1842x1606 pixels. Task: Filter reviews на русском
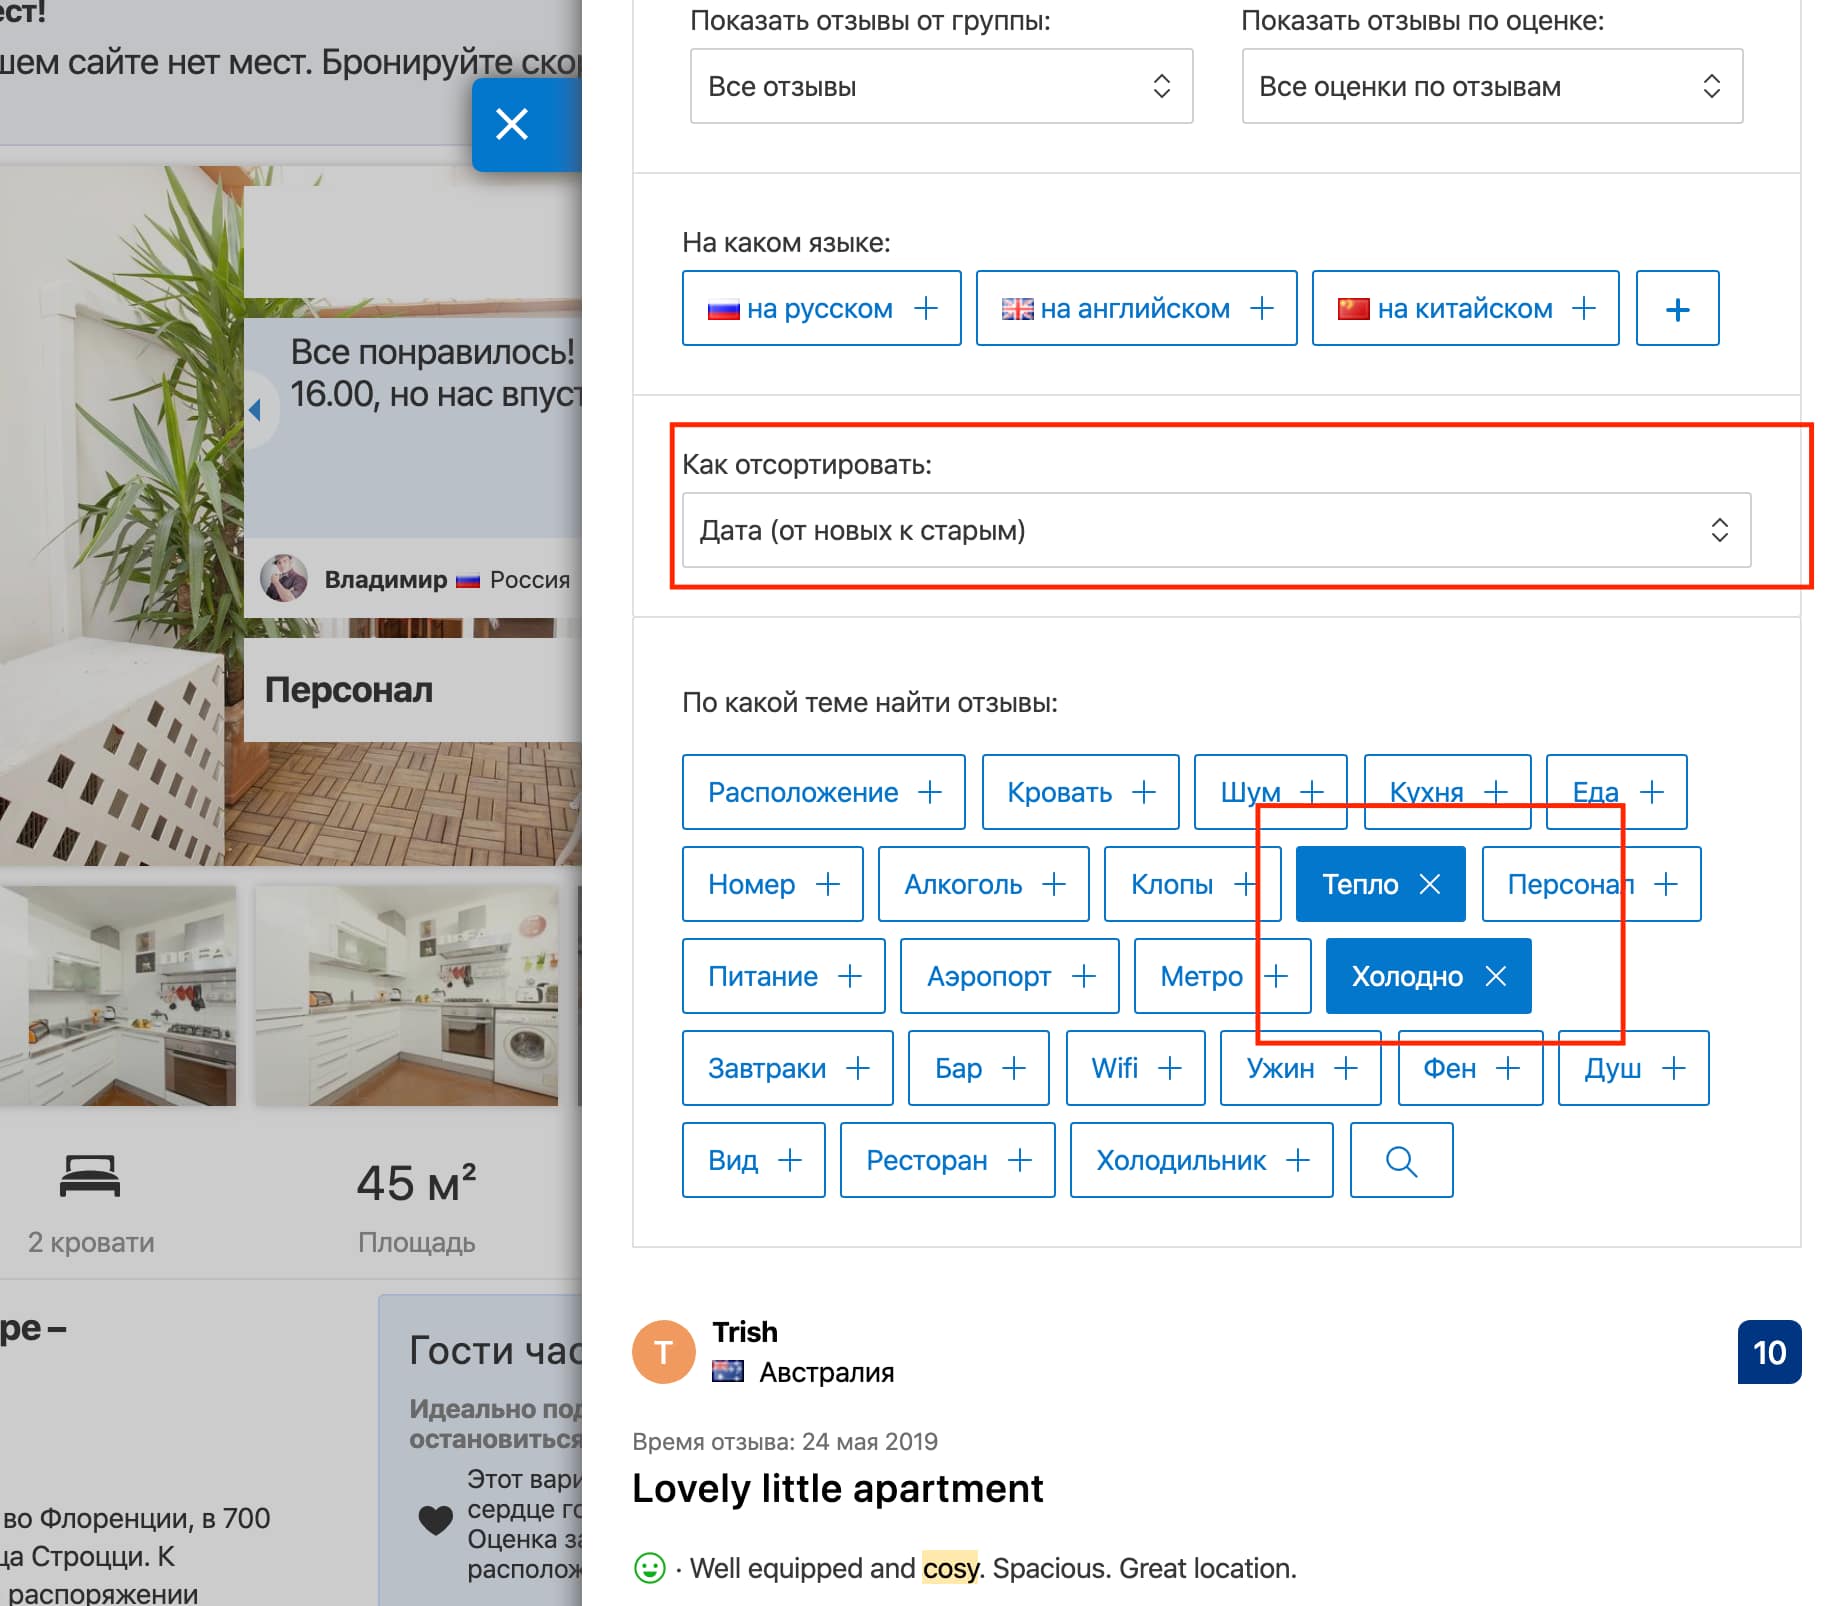(821, 309)
